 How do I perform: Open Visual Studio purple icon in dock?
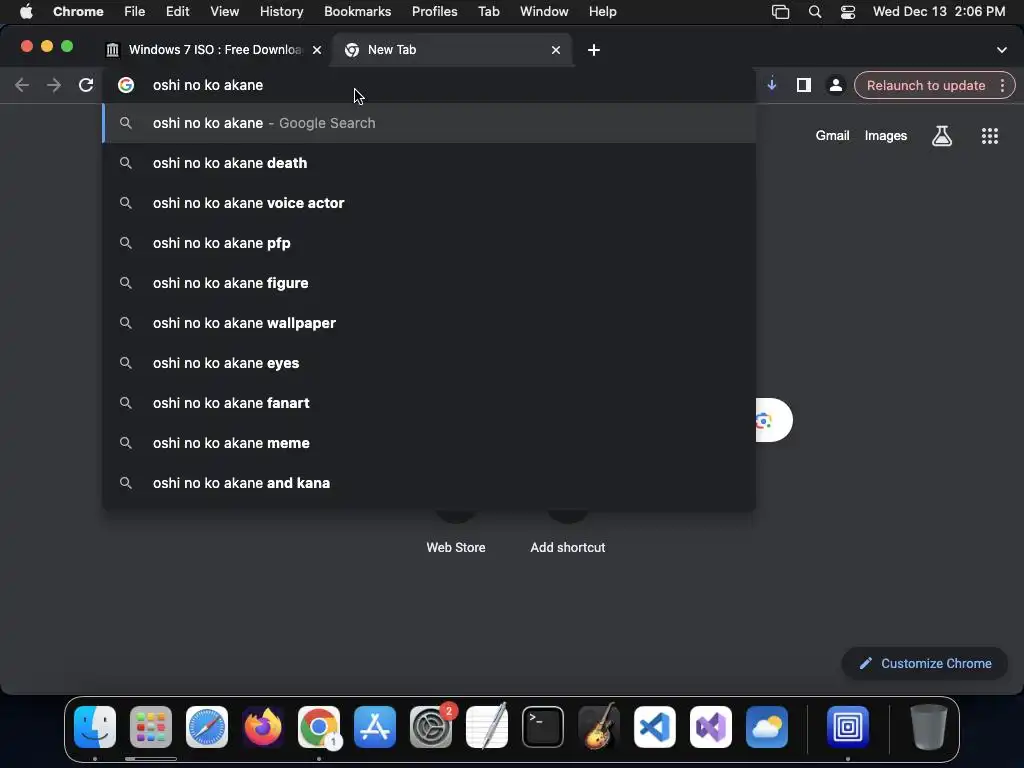pyautogui.click(x=711, y=727)
